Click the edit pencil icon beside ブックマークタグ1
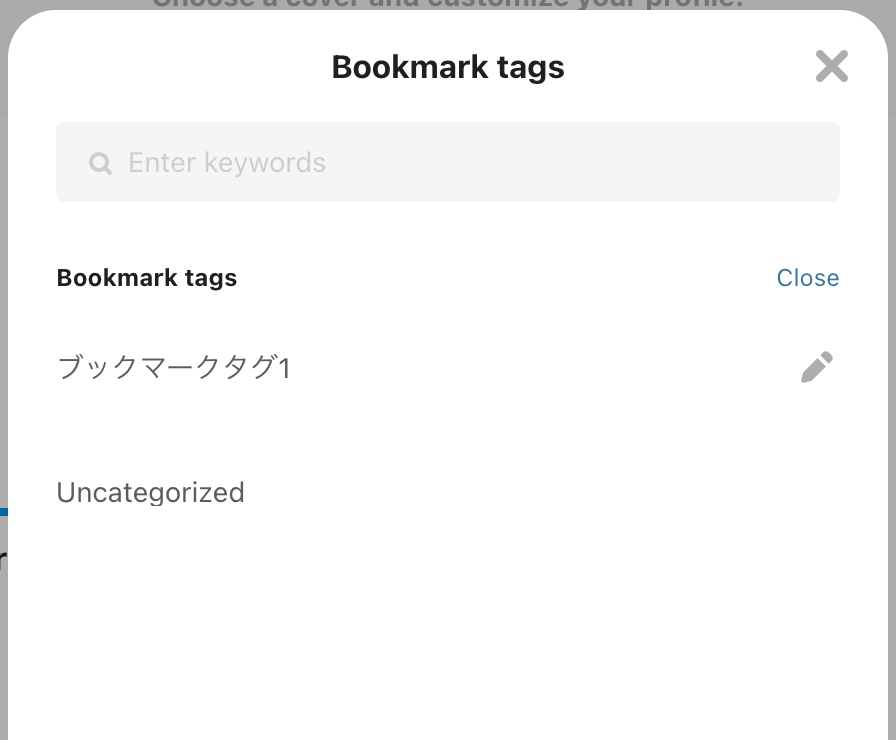 [x=817, y=367]
